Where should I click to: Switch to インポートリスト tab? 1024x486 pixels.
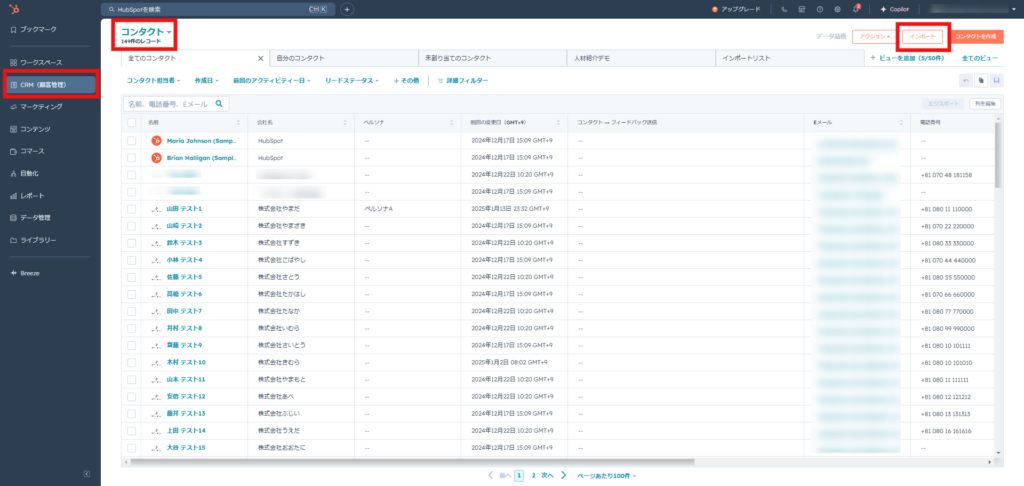tap(790, 58)
